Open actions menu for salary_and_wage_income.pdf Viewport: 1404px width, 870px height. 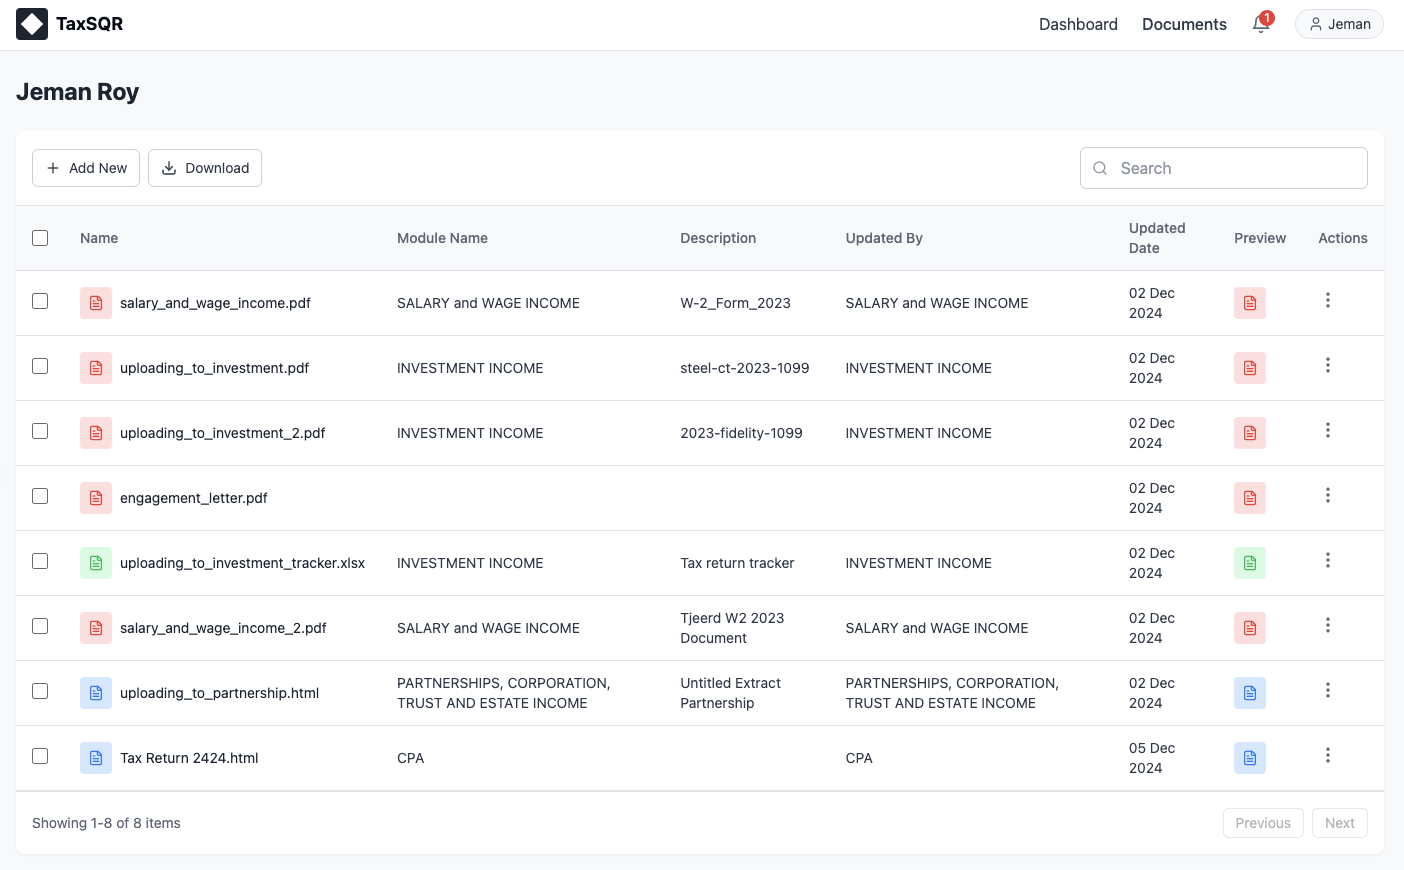coord(1327,300)
